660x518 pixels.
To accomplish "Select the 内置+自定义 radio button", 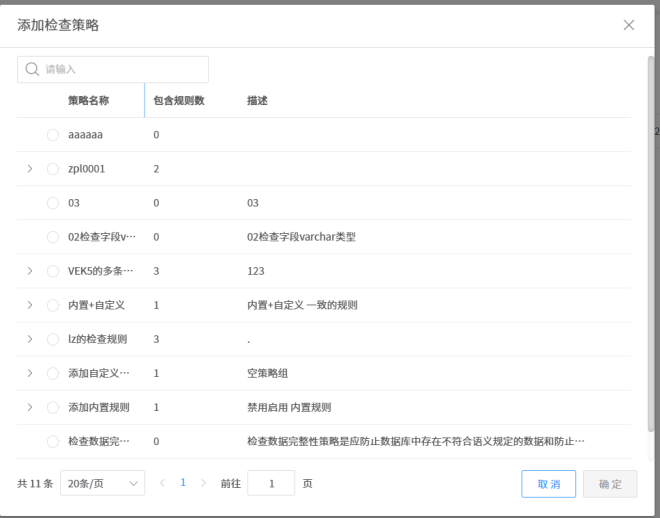I will coord(53,305).
